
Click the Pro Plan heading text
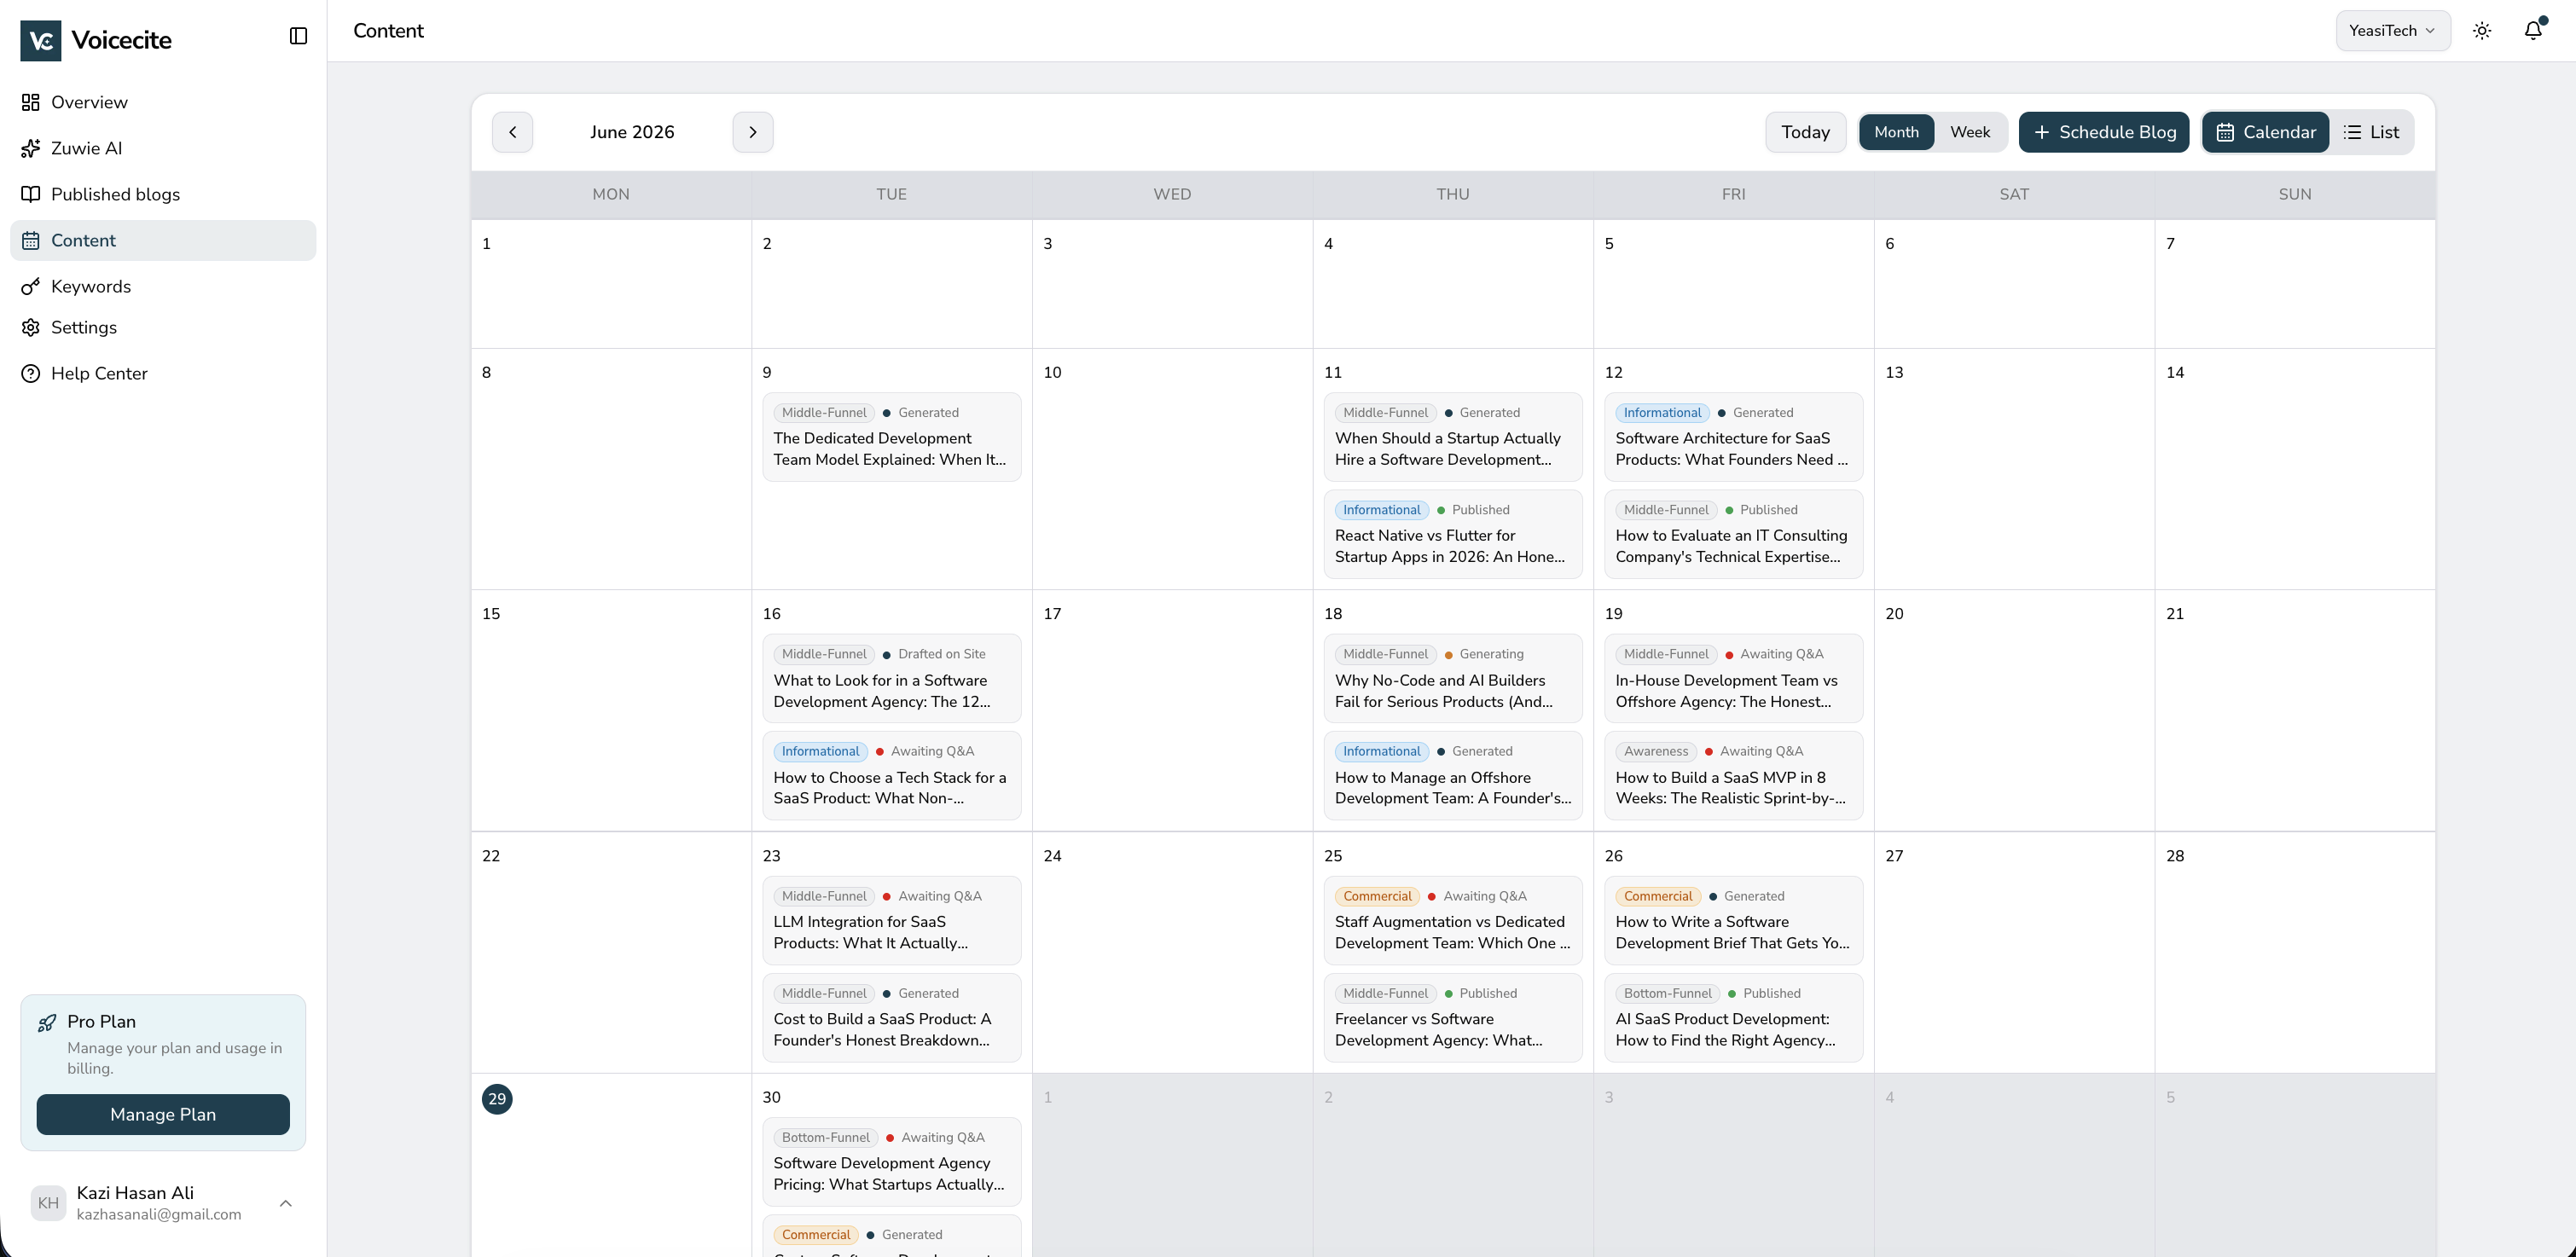101,1022
